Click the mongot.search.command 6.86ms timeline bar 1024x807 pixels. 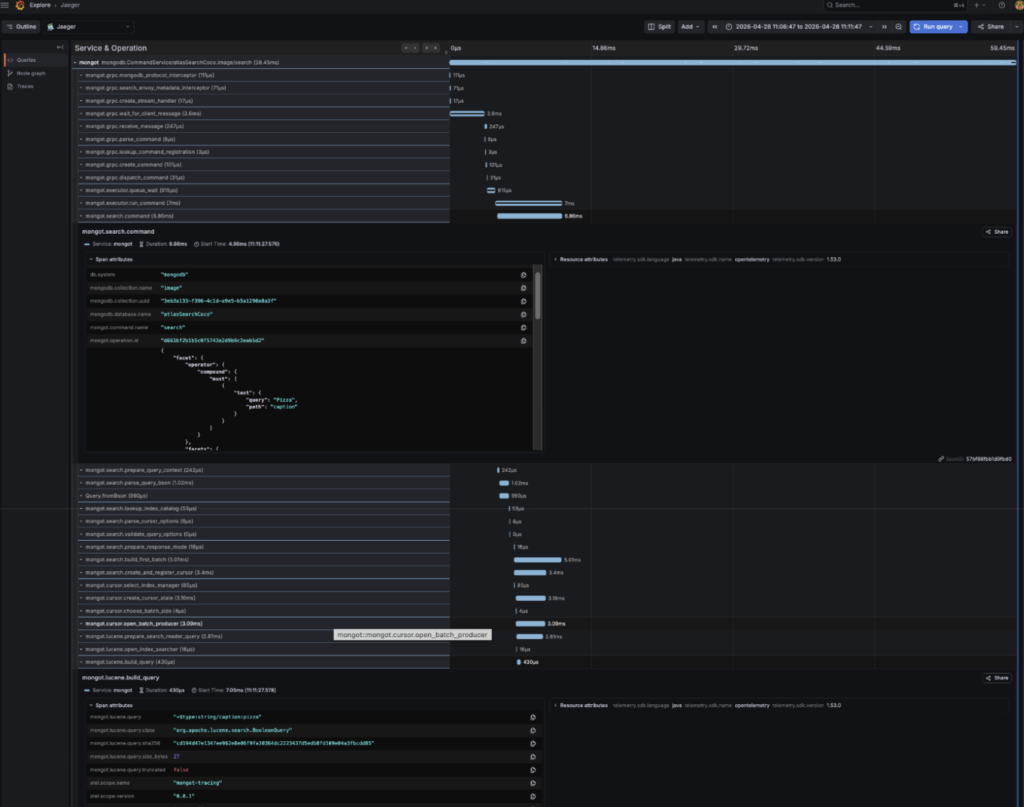529,216
